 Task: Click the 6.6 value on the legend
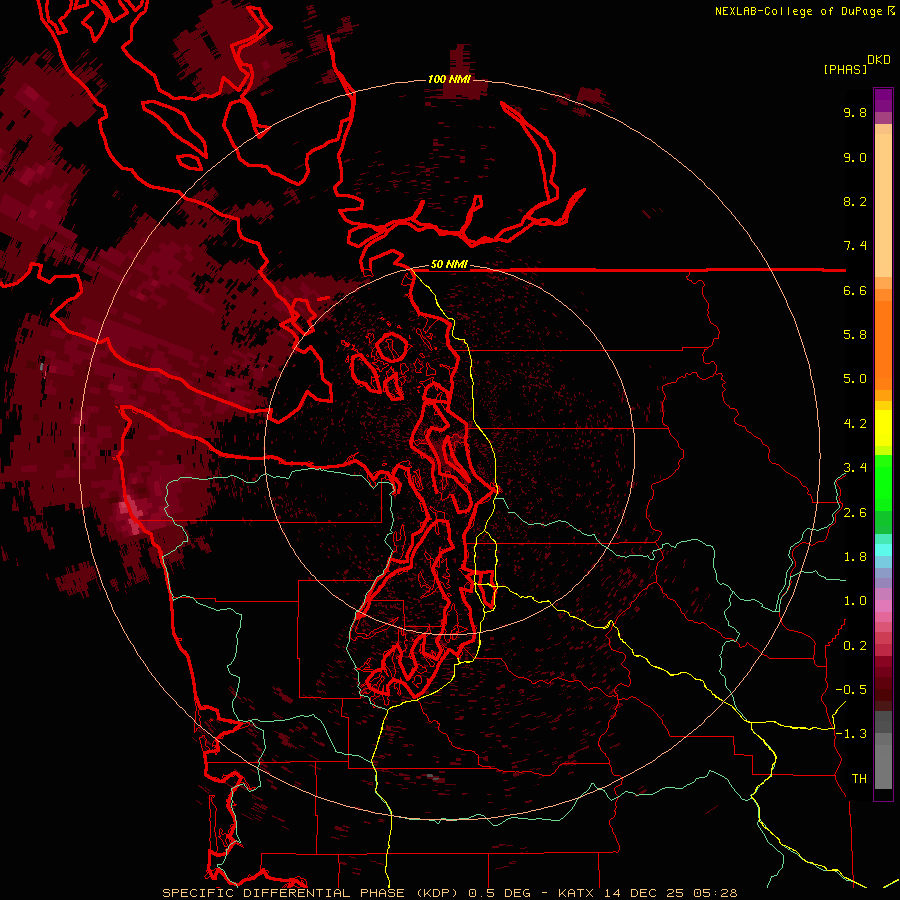point(855,290)
